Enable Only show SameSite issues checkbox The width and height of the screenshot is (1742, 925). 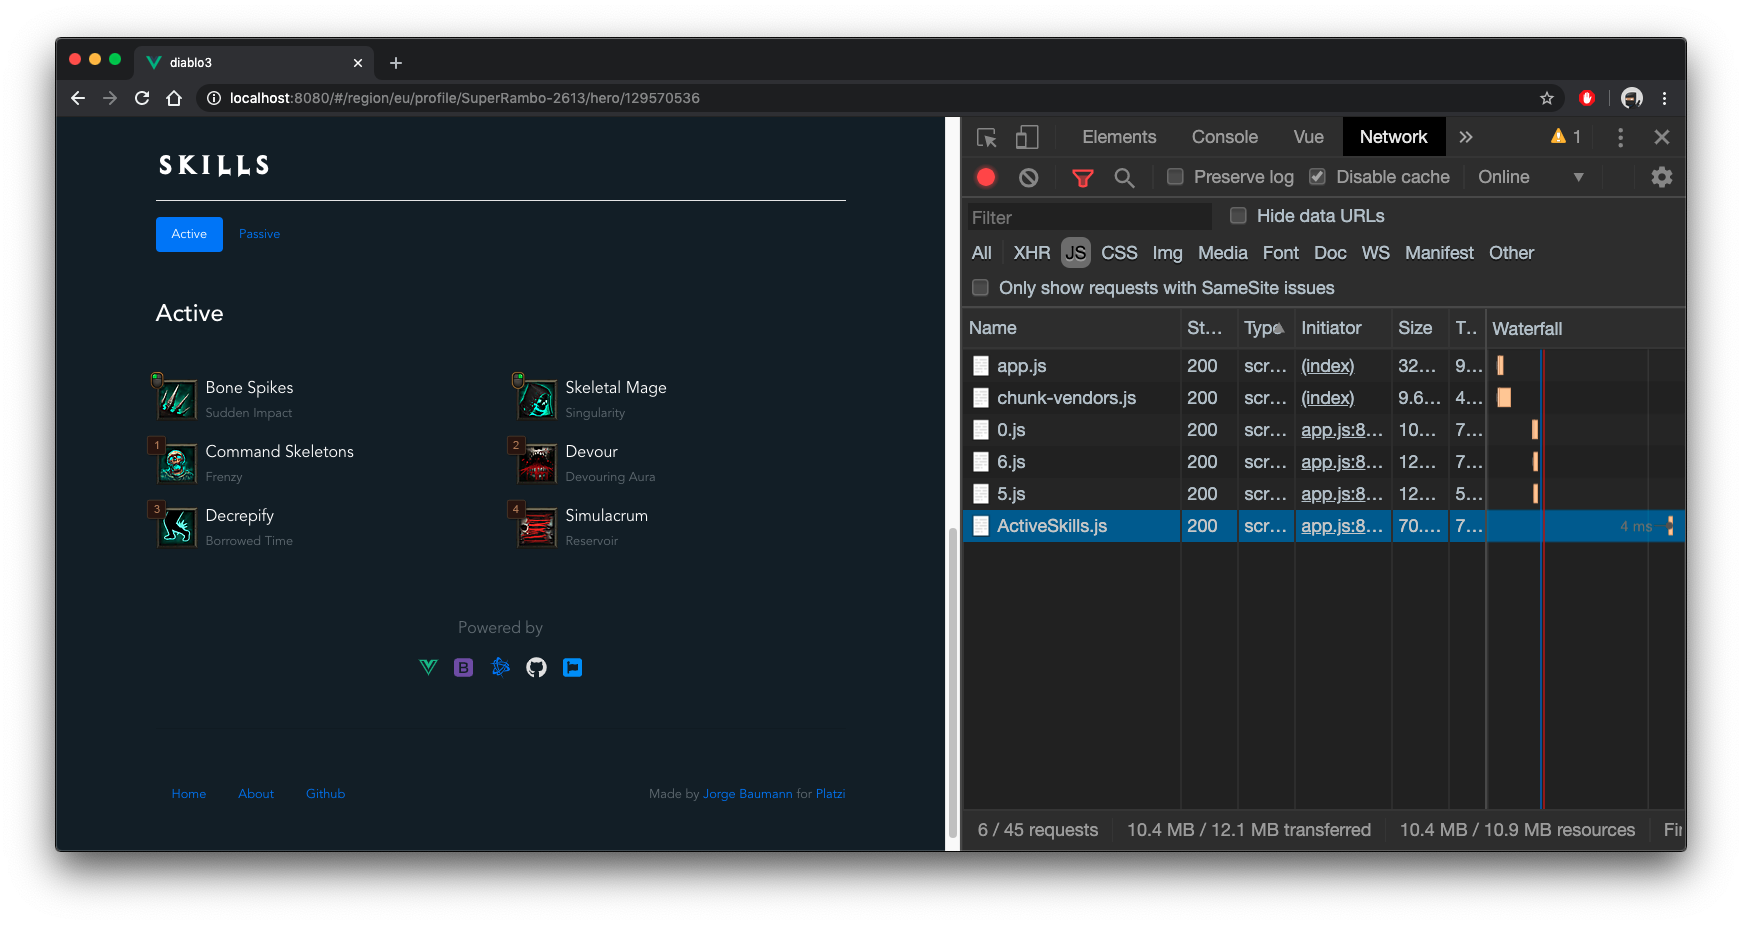point(980,287)
